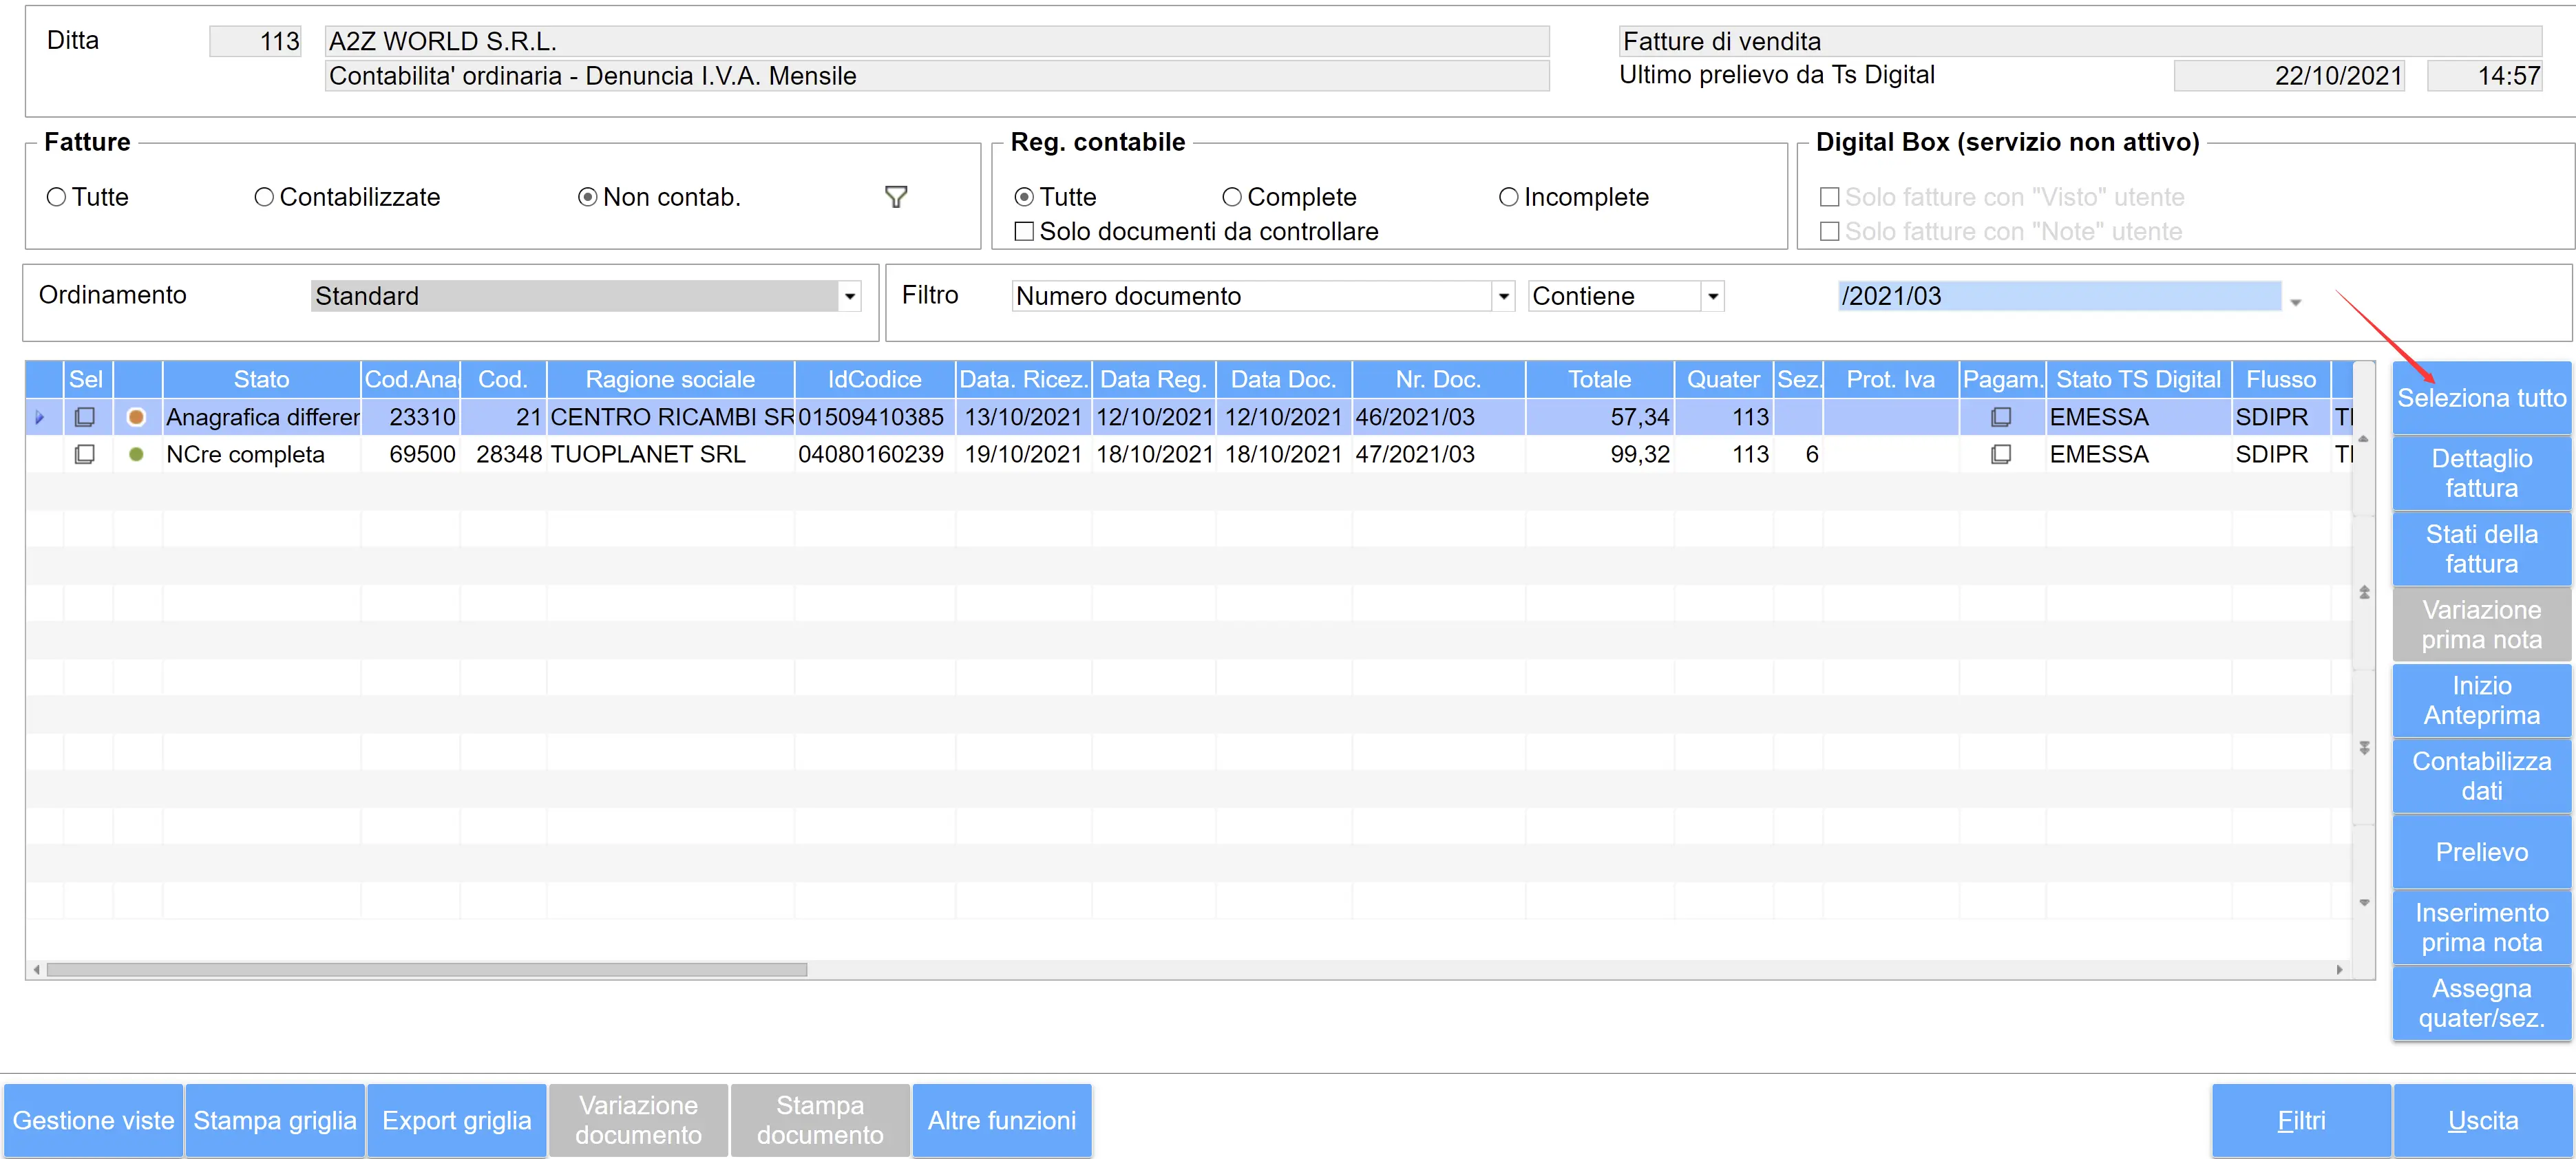
Task: Click green status dot for TUOPLANET row
Action: 136,454
